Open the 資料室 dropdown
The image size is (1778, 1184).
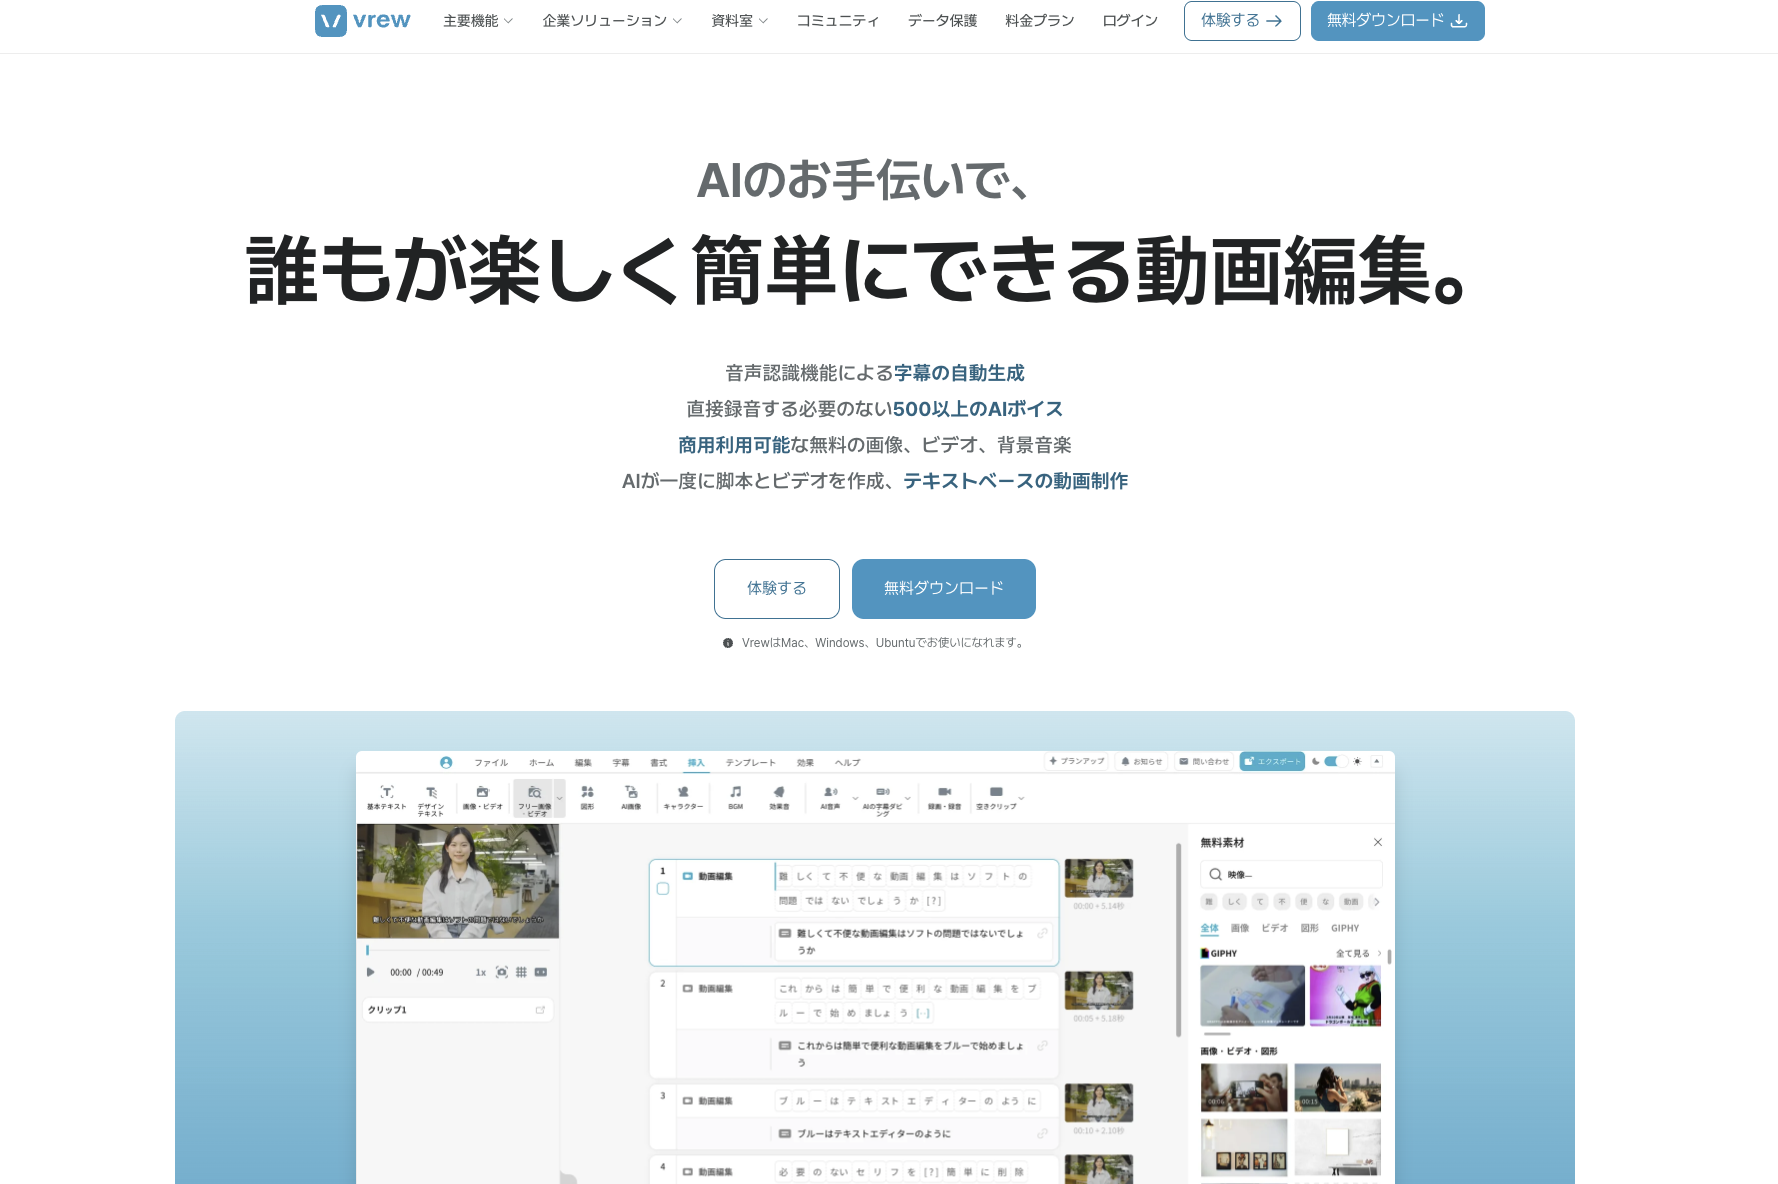click(739, 21)
